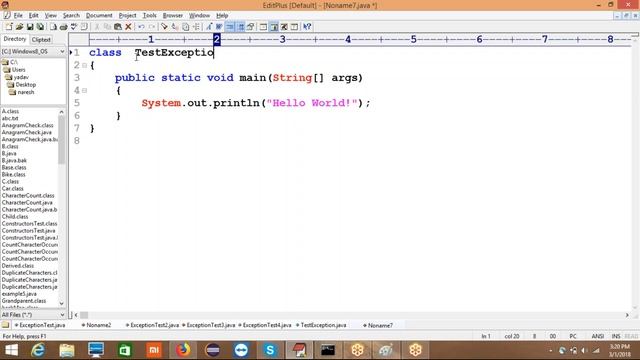Delete selection with the red X icon
The width and height of the screenshot is (640, 360).
(x=128, y=27)
